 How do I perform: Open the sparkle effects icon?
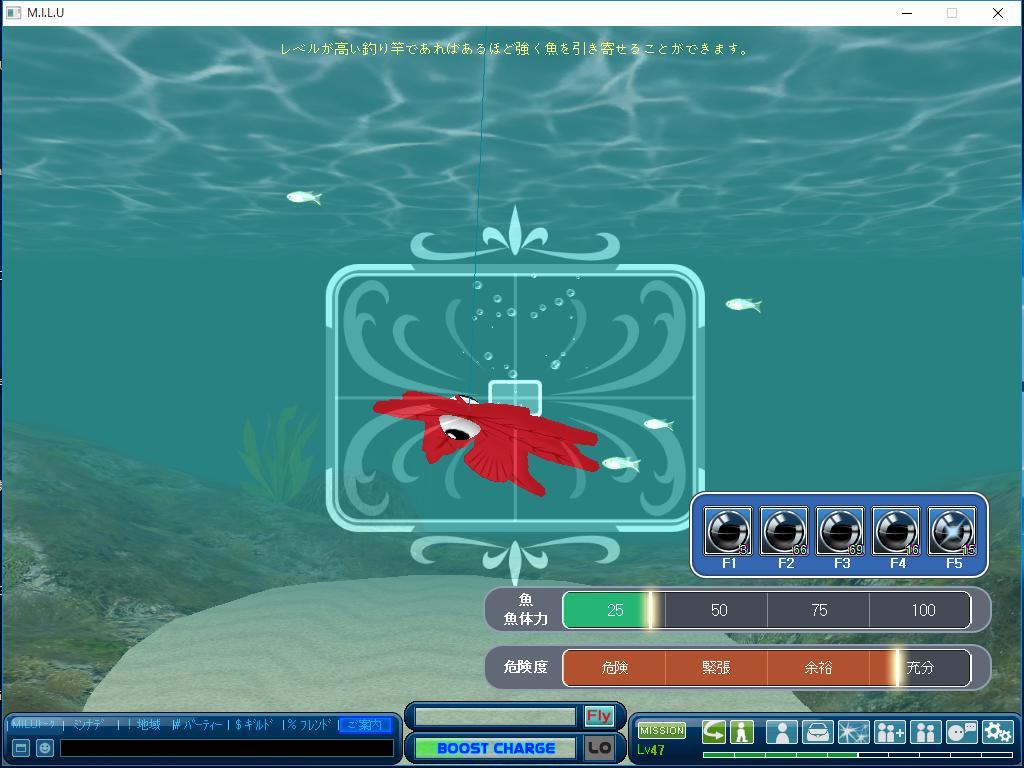(x=853, y=732)
